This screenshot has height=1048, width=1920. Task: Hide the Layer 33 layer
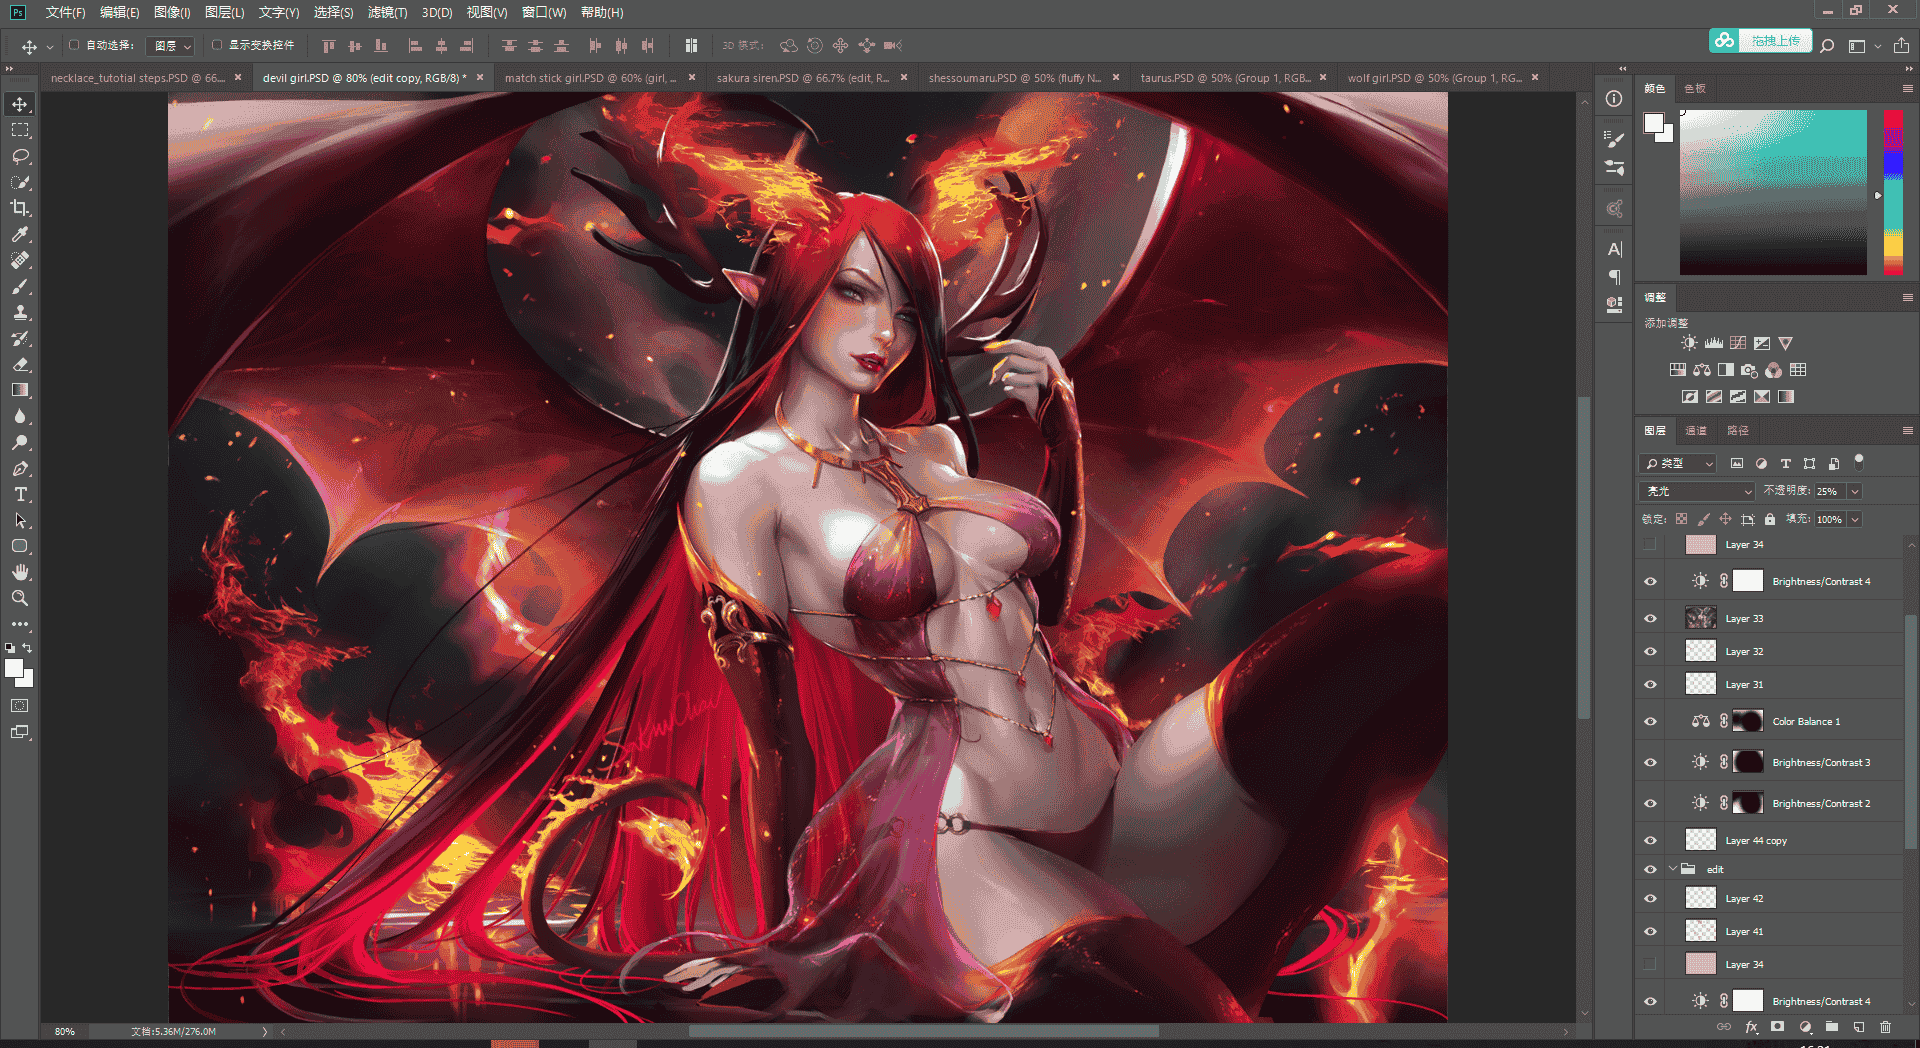click(x=1650, y=618)
